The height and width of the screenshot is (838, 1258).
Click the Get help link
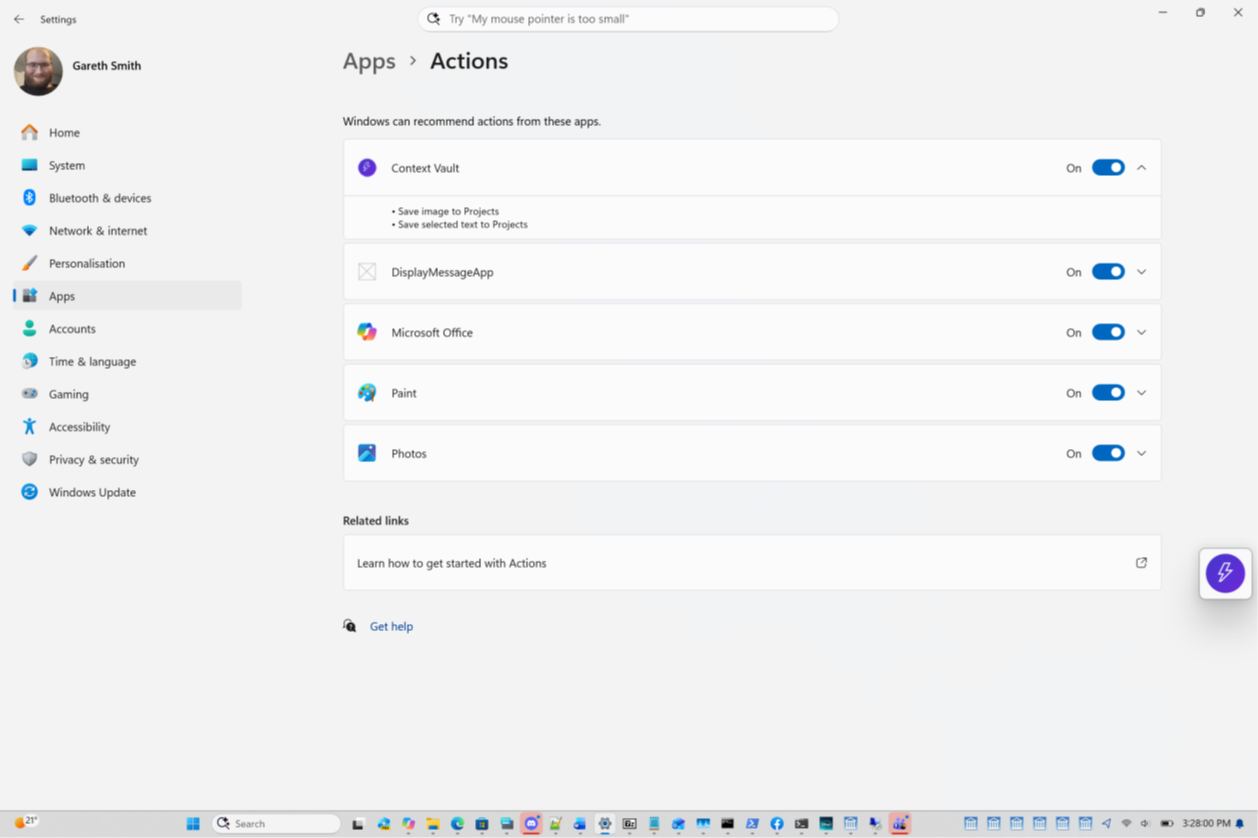(391, 626)
